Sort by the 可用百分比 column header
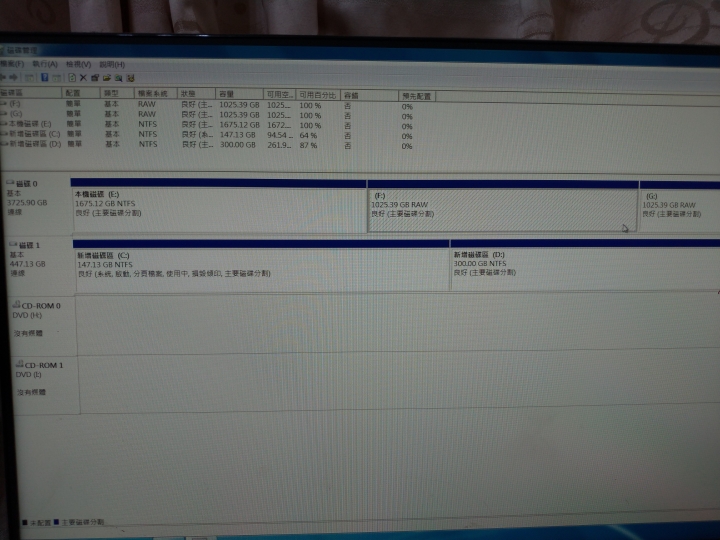720x540 pixels. click(318, 95)
